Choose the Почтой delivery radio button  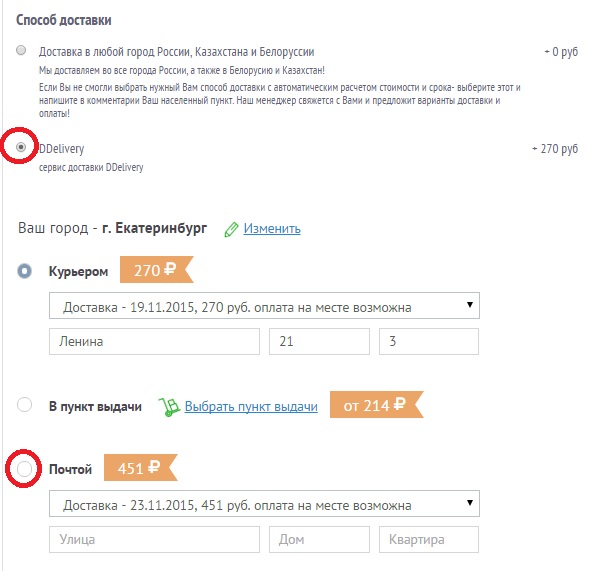(25, 469)
